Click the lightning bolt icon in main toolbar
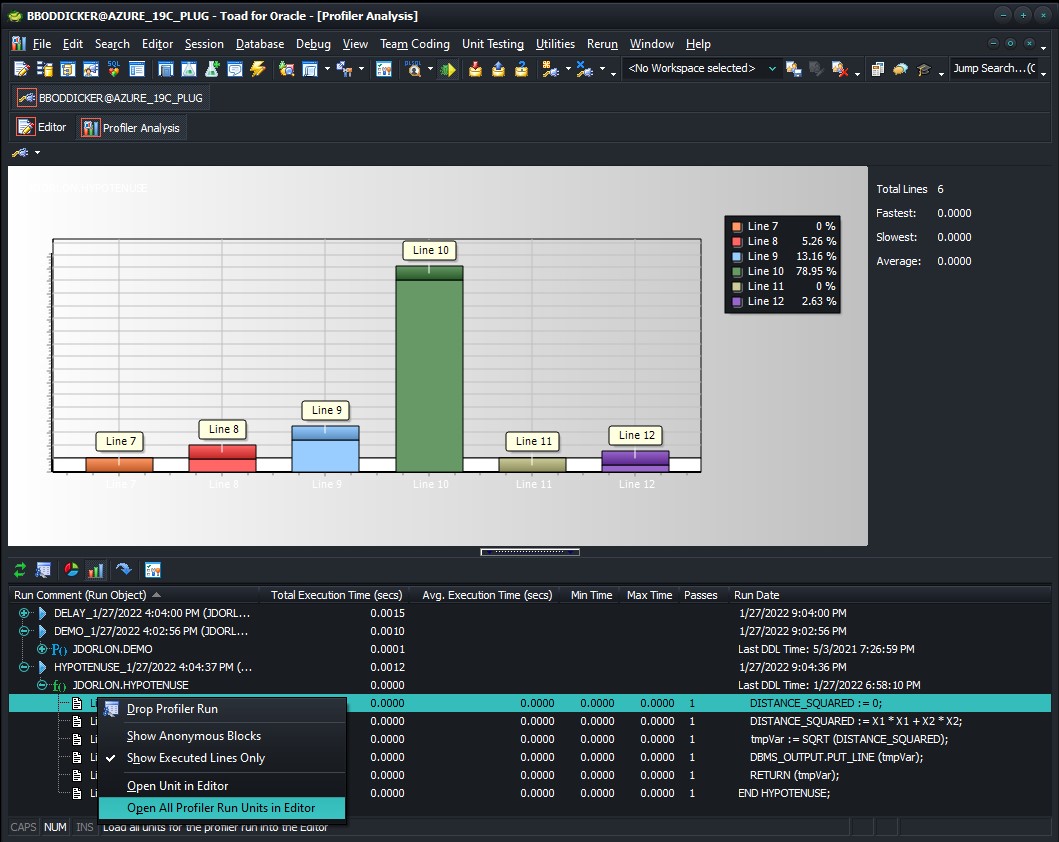Screen dimensions: 1059x842 pos(258,69)
